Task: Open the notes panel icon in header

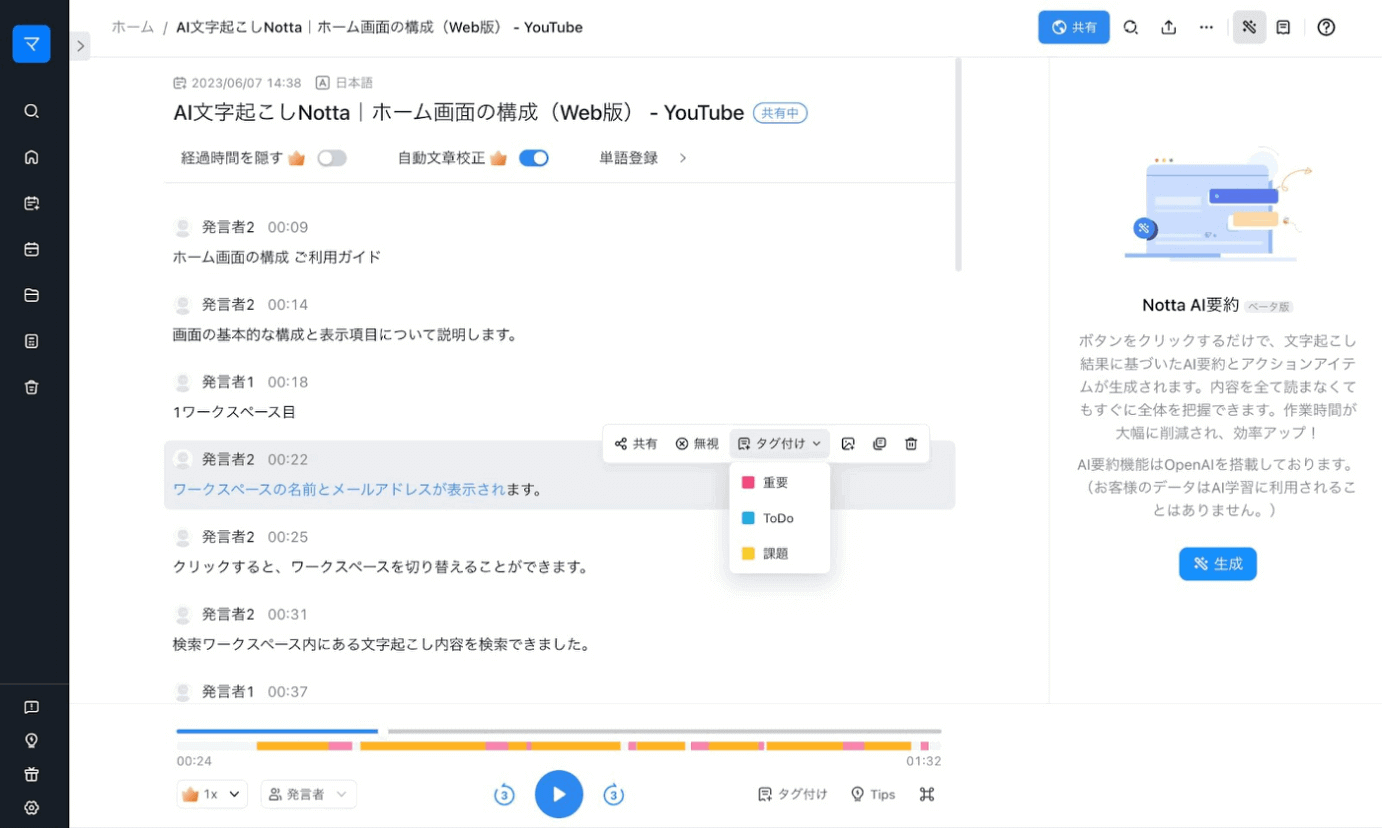Action: click(x=1283, y=28)
